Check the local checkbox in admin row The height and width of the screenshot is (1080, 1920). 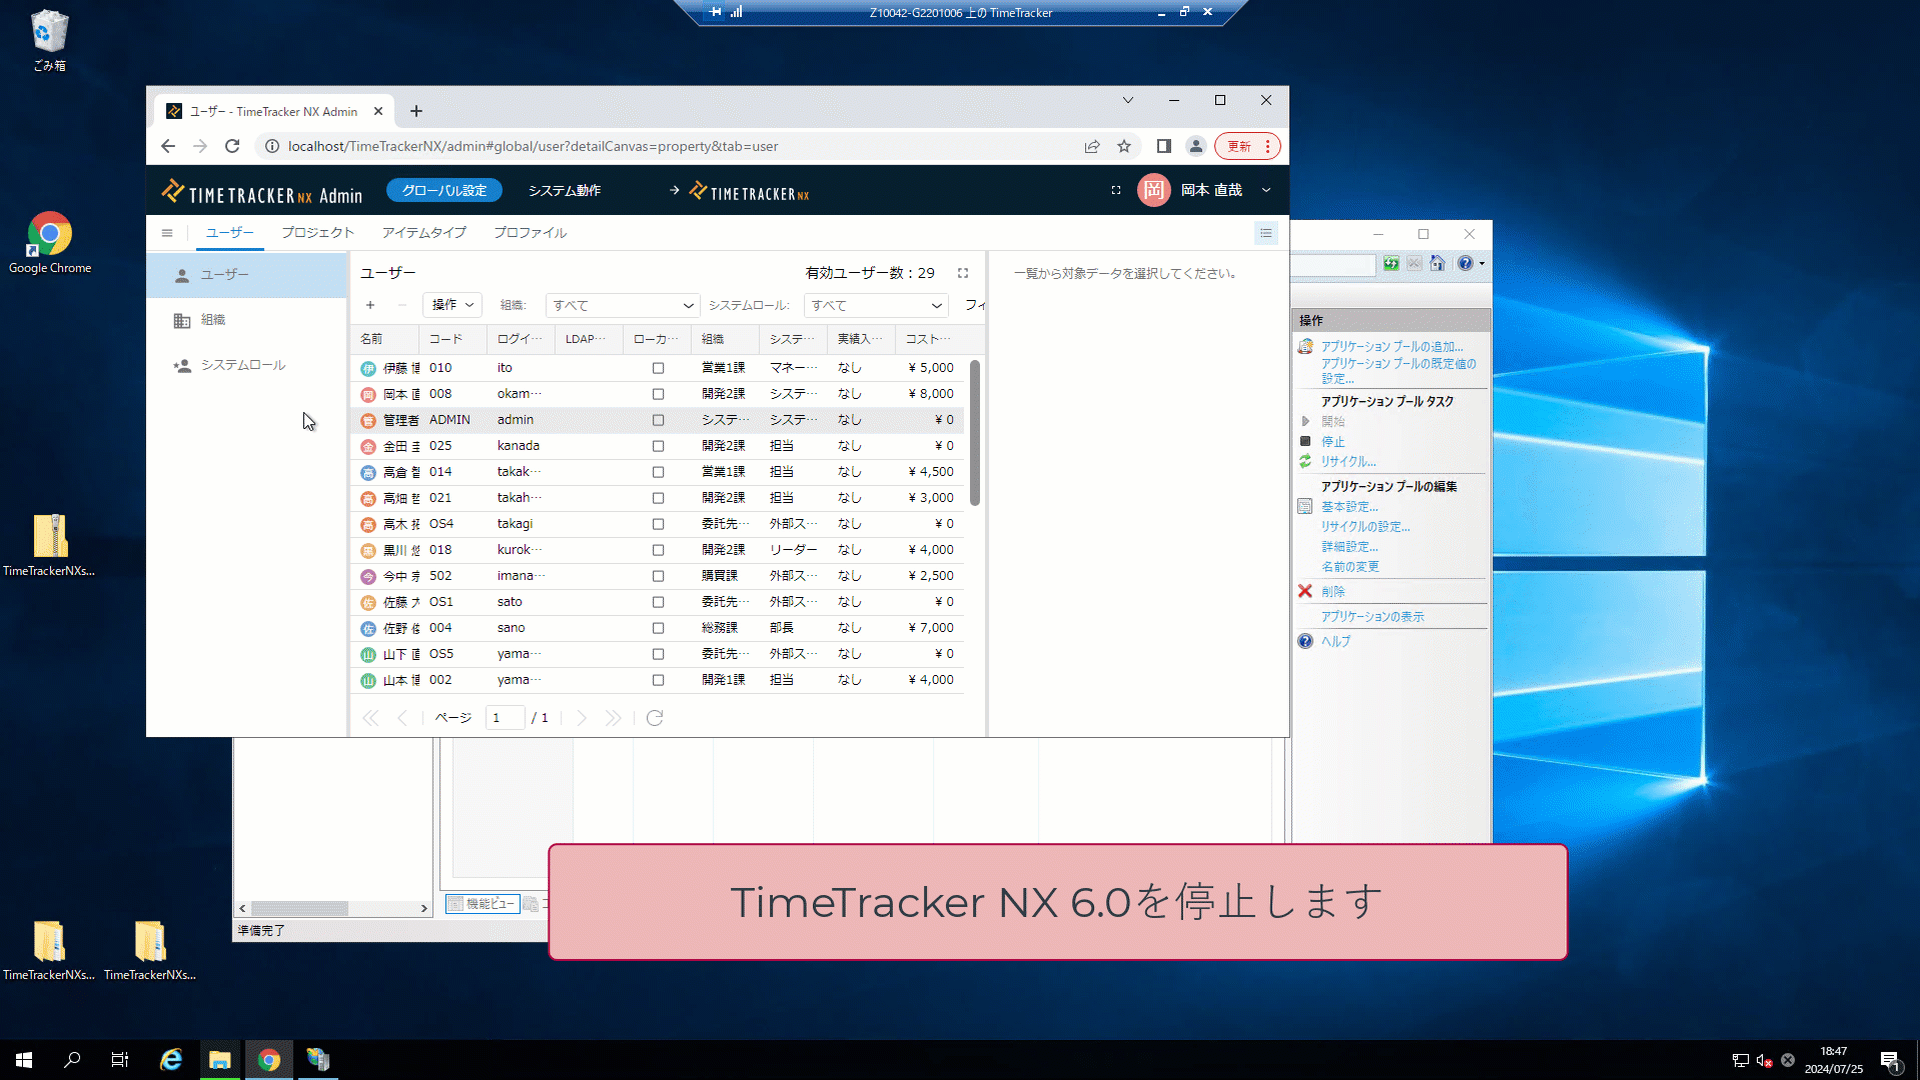(x=658, y=420)
